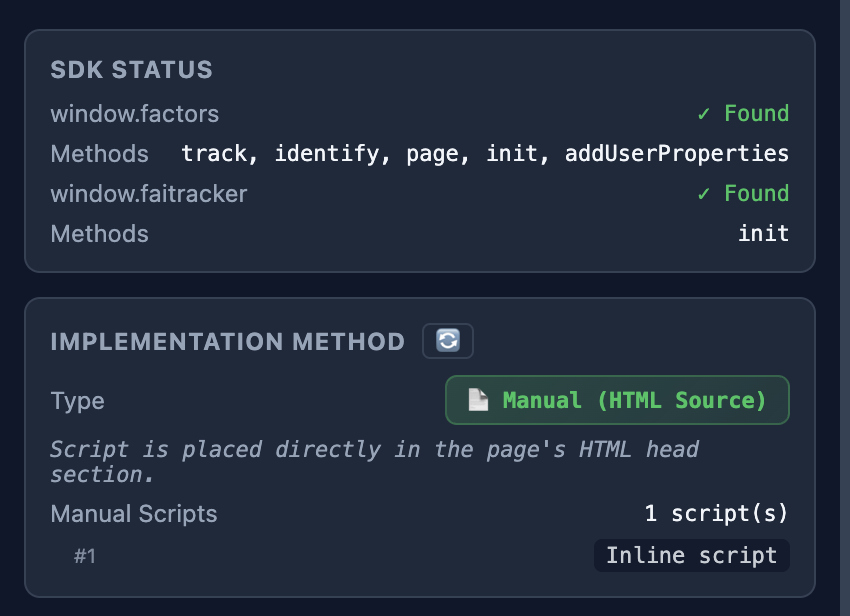Click the init method value for faitracker
The width and height of the screenshot is (850, 616).
tap(763, 234)
